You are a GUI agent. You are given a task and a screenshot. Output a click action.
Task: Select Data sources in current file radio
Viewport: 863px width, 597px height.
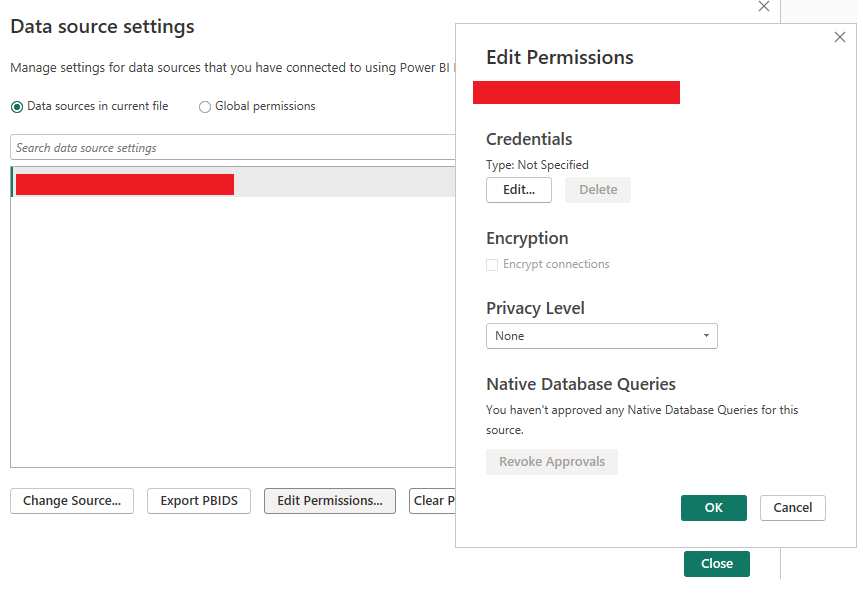tap(17, 107)
